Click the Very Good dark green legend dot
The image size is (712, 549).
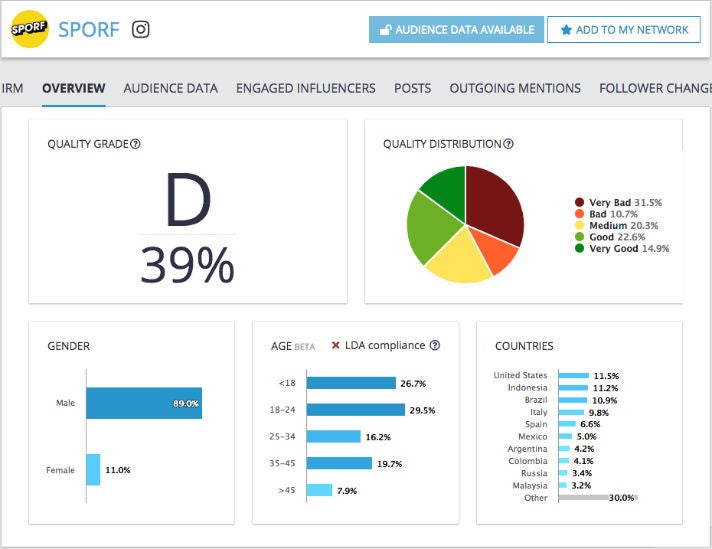580,248
